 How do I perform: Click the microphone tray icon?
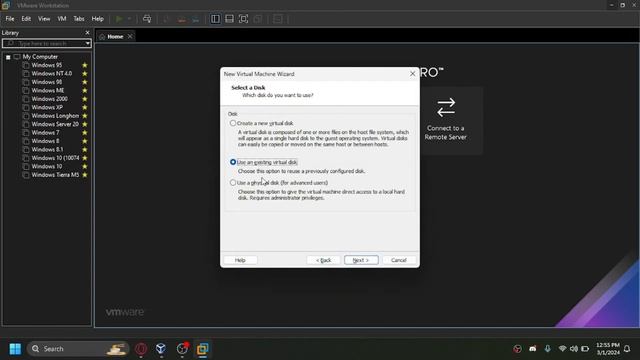point(547,349)
